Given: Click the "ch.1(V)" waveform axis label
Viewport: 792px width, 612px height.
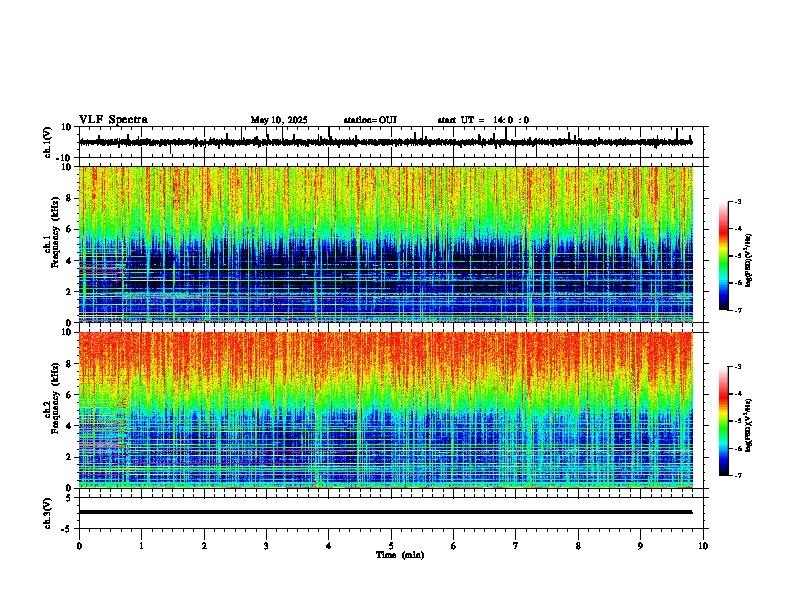Looking at the screenshot, I should click(48, 142).
